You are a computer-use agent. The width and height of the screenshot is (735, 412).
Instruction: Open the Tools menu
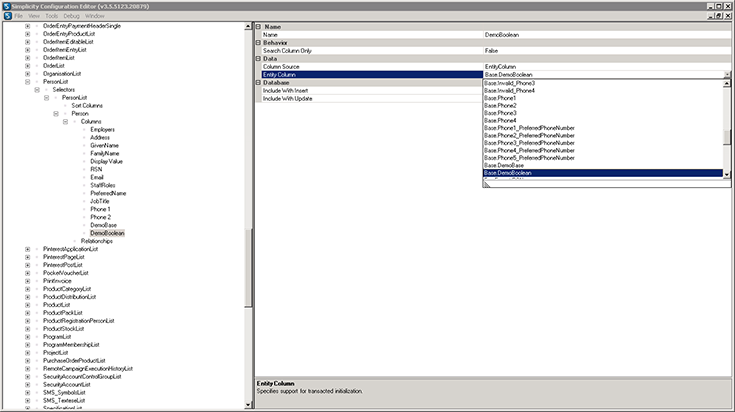tap(52, 16)
